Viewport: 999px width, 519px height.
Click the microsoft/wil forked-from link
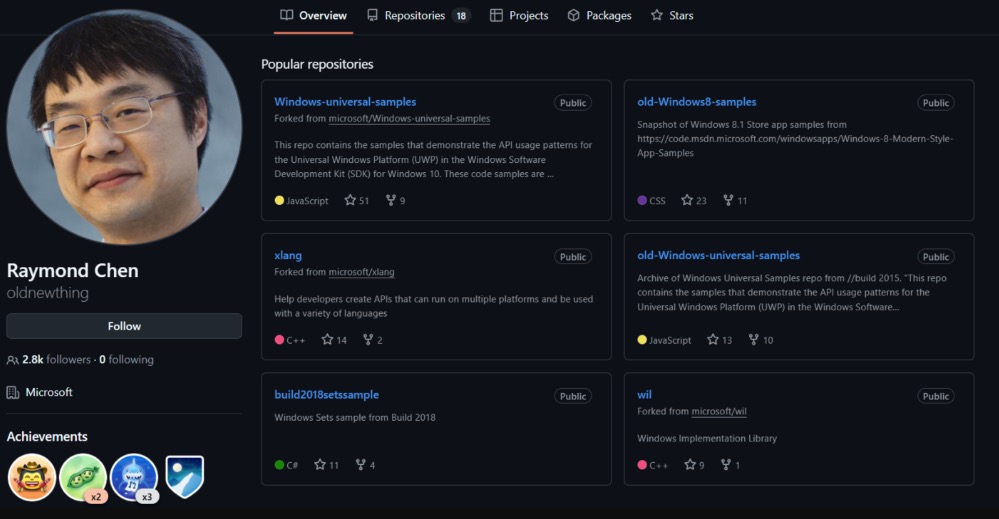point(719,411)
